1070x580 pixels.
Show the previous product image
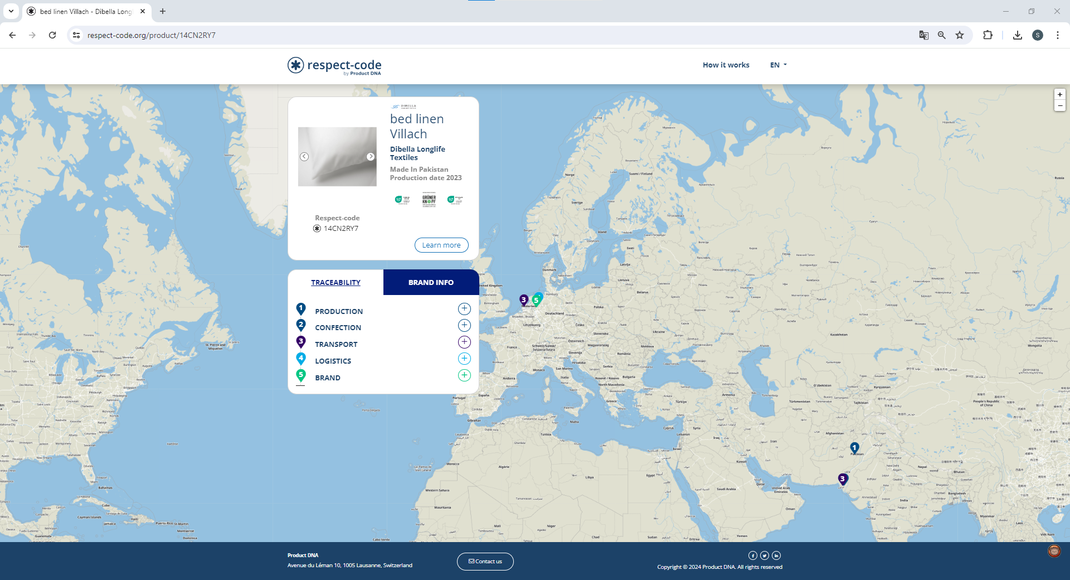pyautogui.click(x=304, y=156)
